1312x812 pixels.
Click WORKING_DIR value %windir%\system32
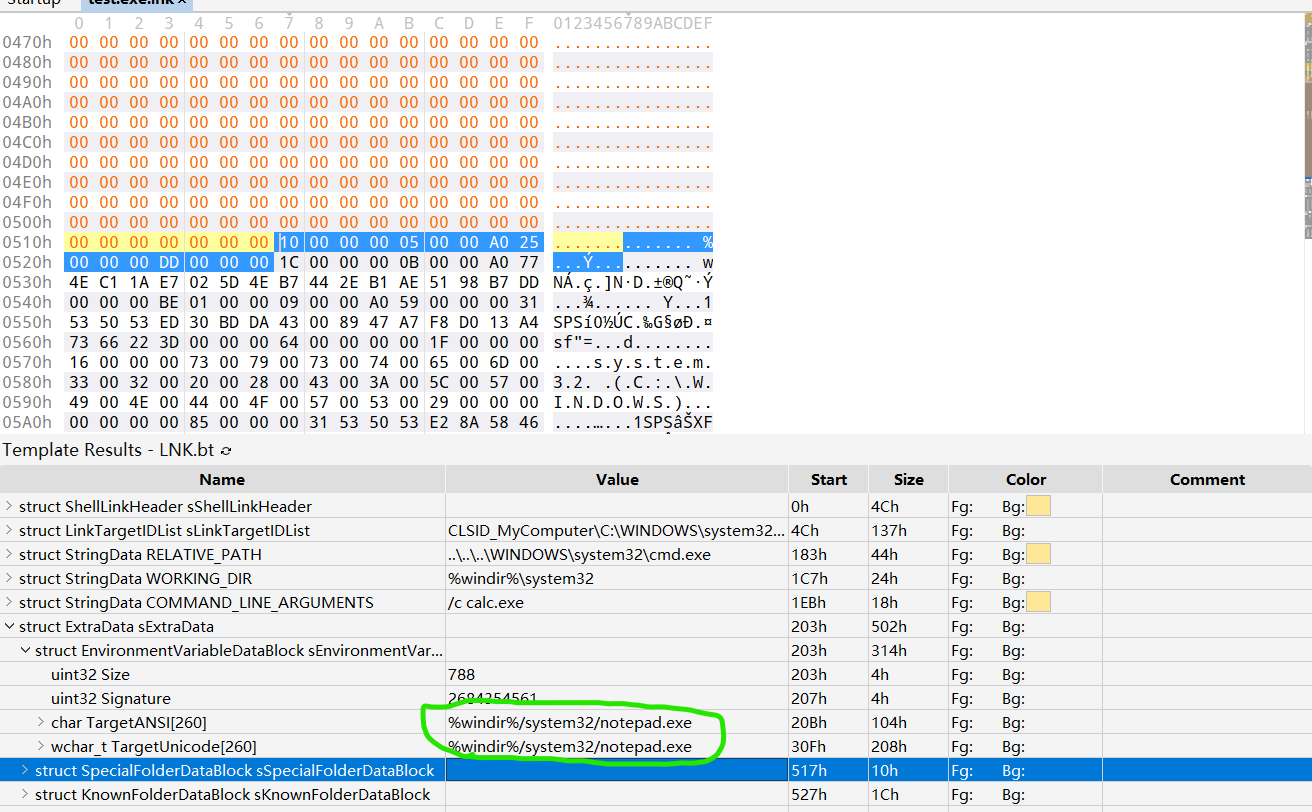(x=521, y=579)
